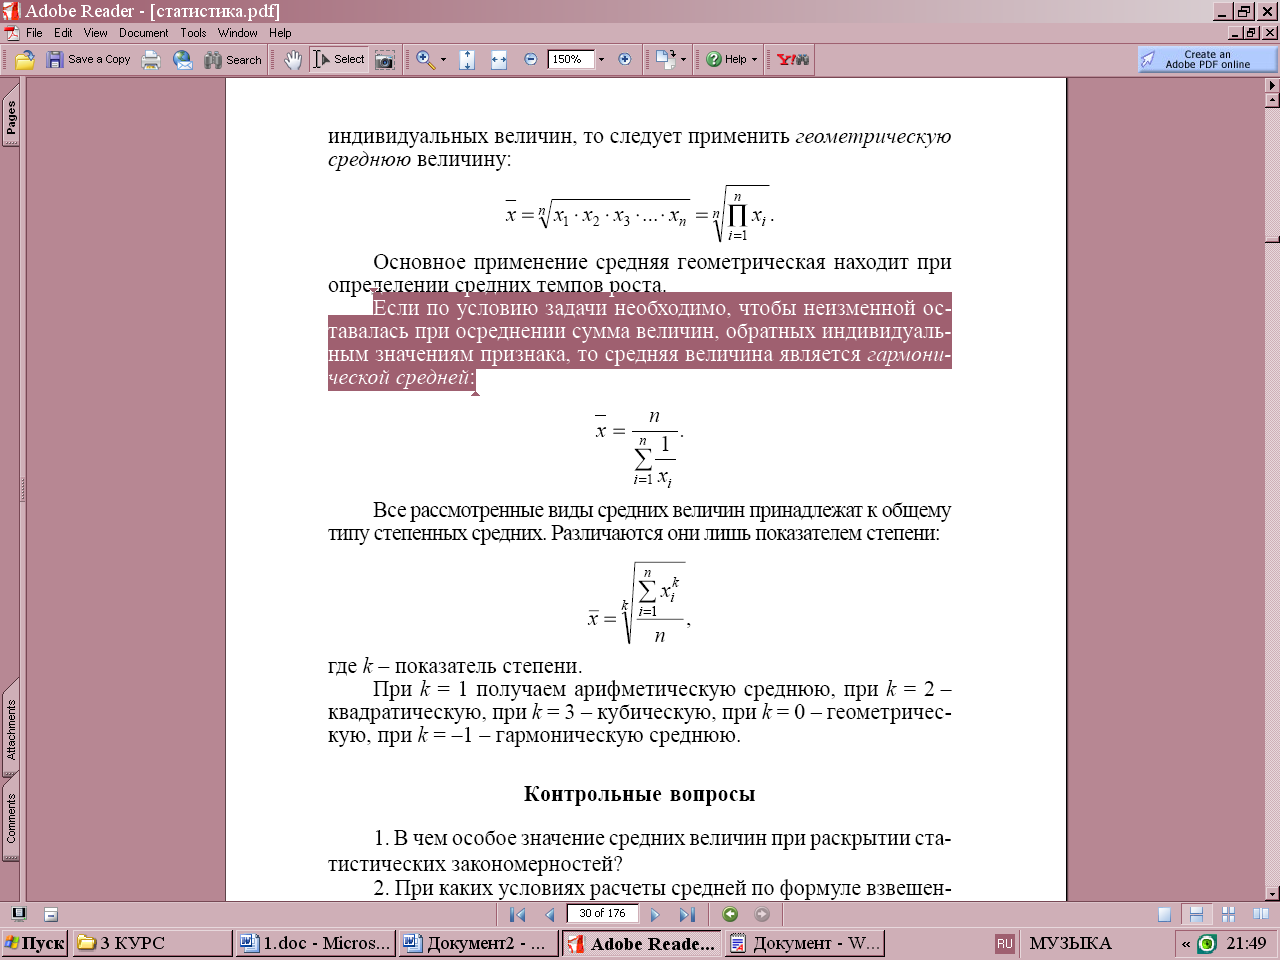Click the vertical scrollbar thumb
Image resolution: width=1280 pixels, height=960 pixels.
(x=1272, y=241)
